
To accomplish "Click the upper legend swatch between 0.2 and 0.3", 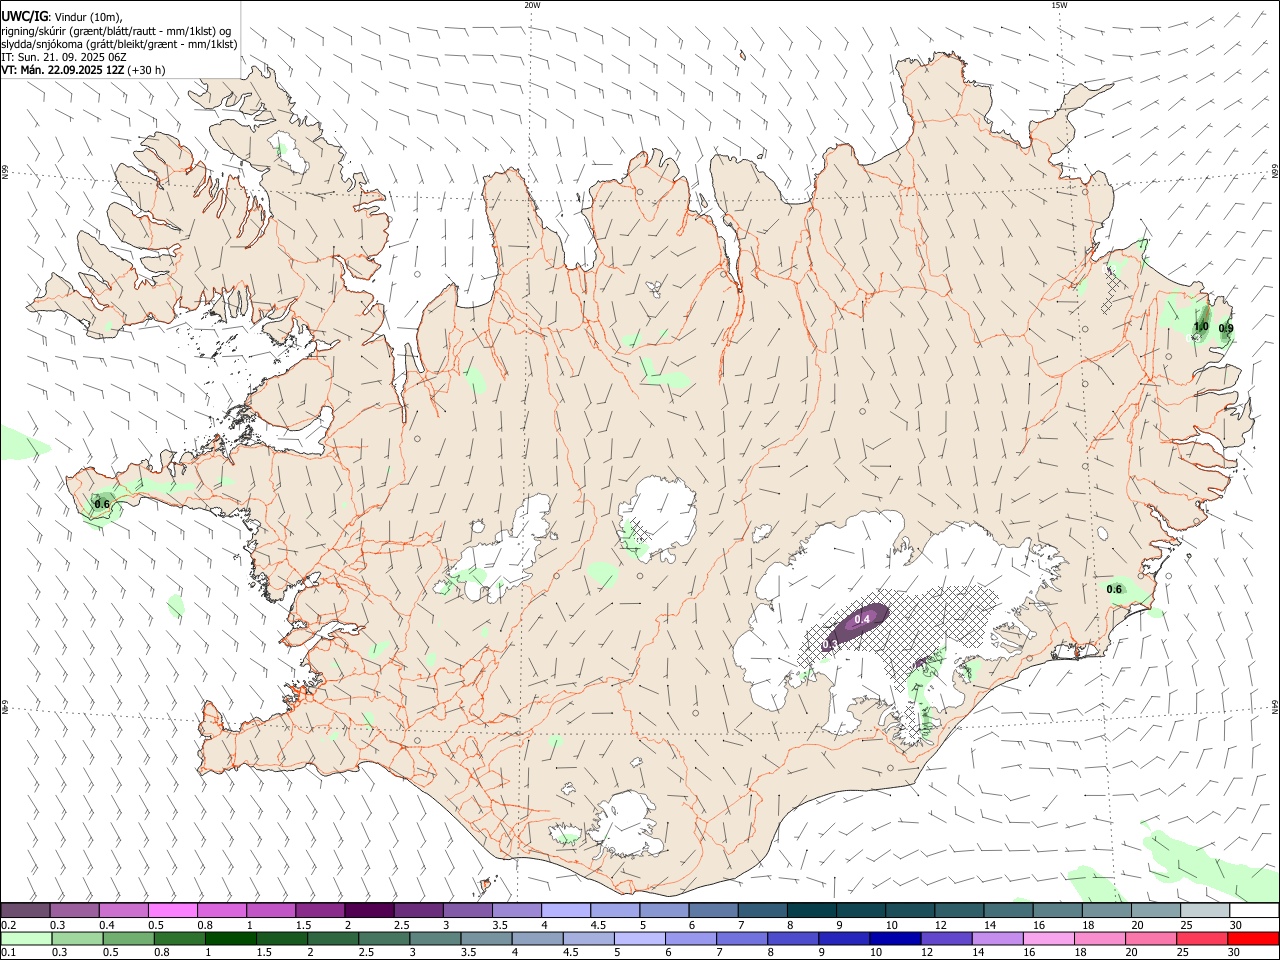I will pyautogui.click(x=26, y=911).
